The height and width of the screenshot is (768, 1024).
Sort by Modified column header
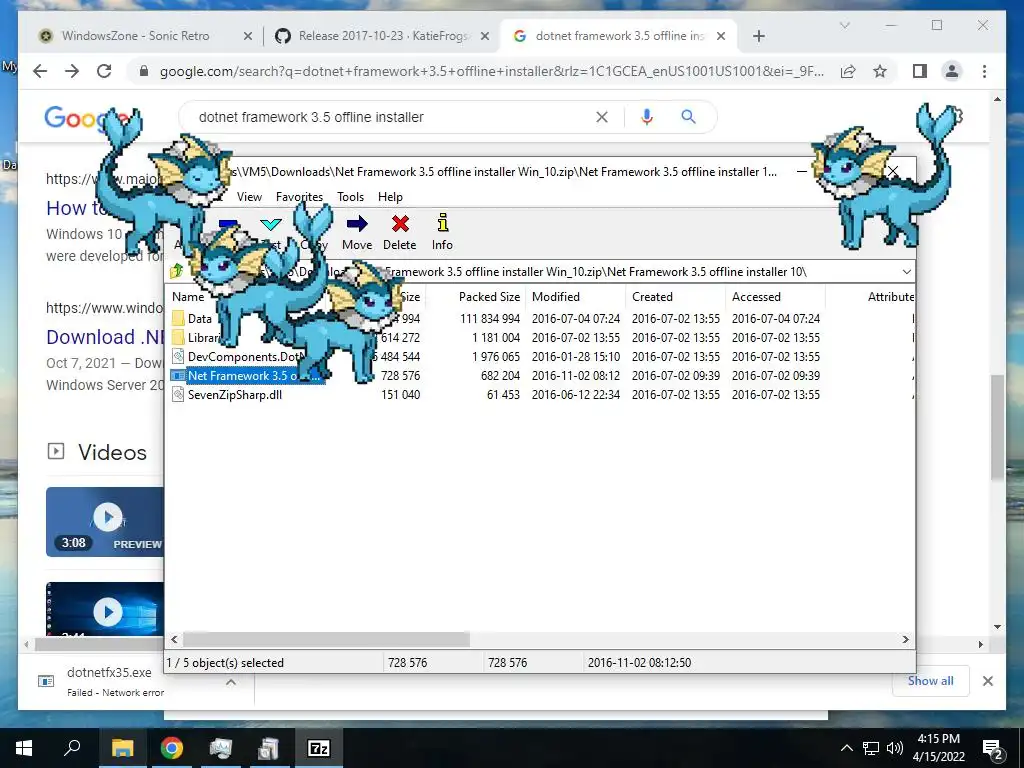556,296
